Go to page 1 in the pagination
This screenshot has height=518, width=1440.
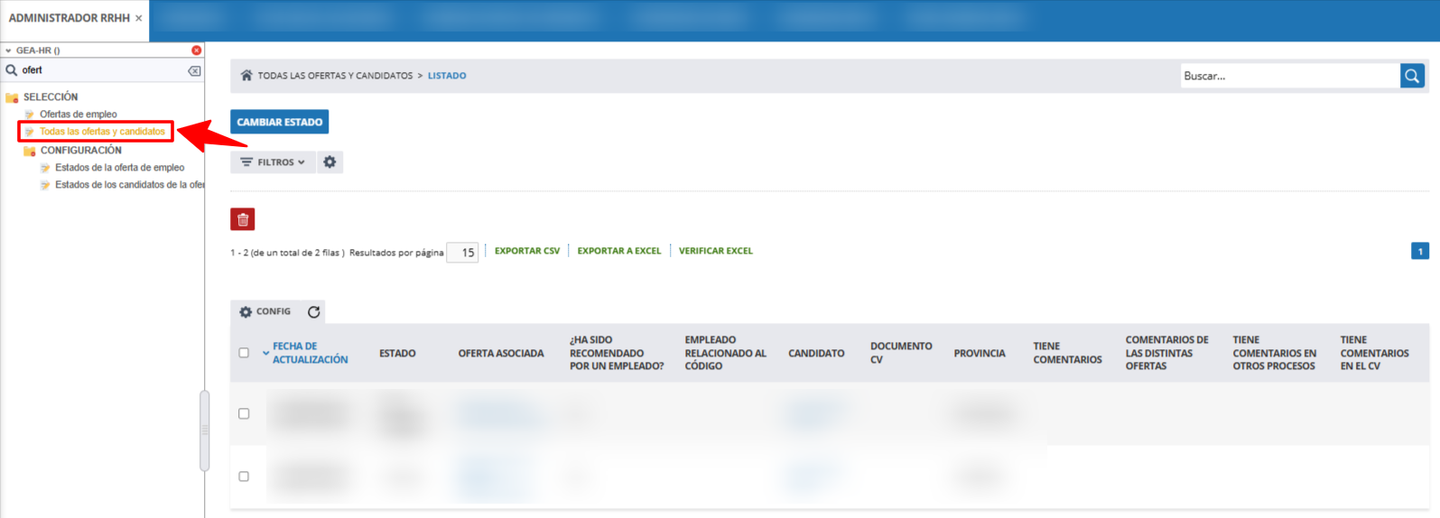[x=1420, y=251]
